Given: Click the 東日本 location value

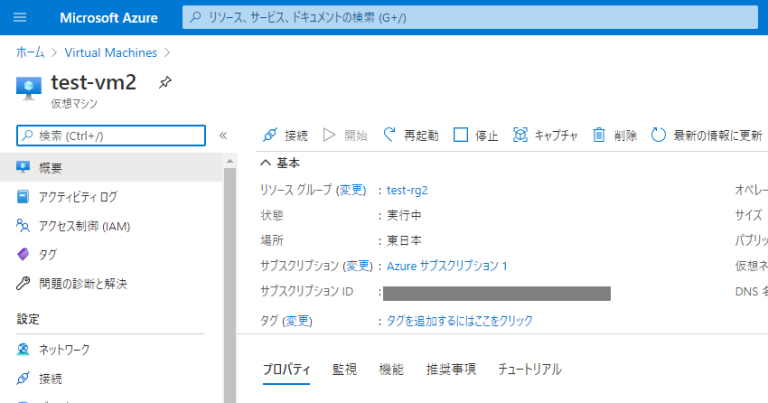Looking at the screenshot, I should [404, 241].
